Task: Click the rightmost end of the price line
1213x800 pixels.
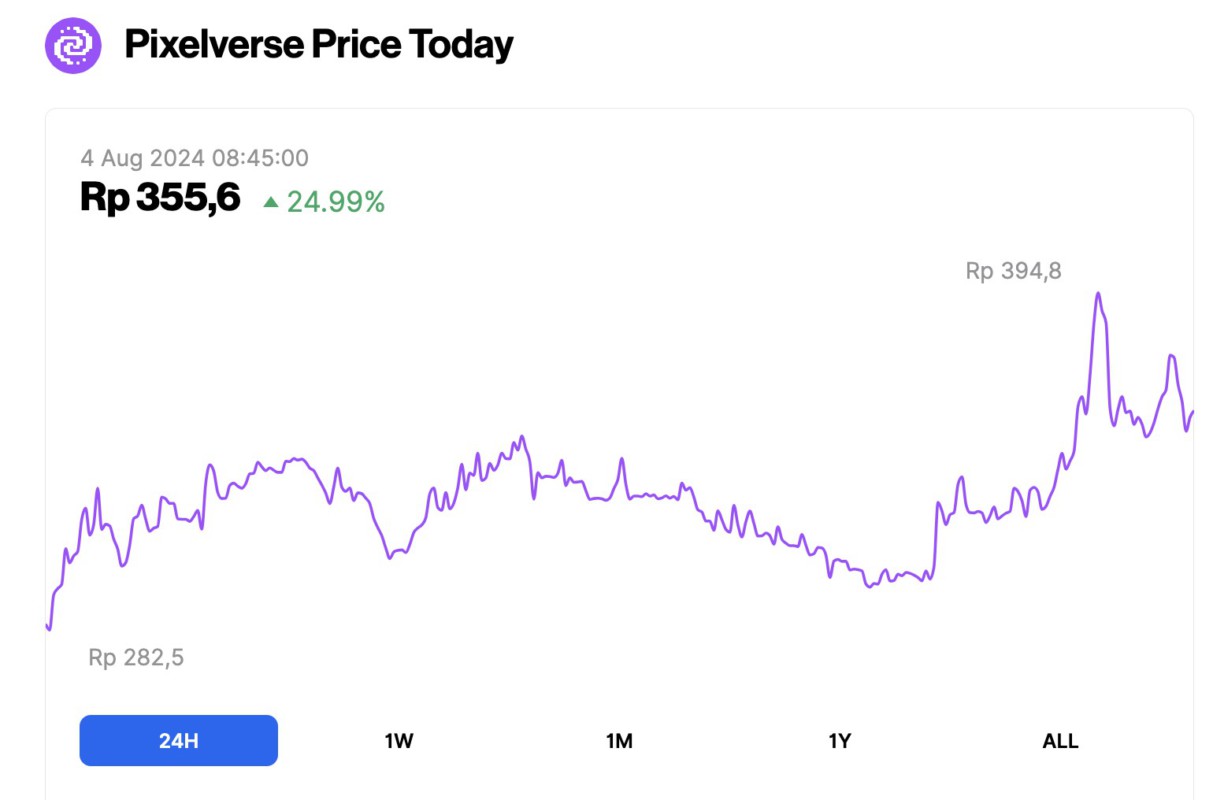Action: [1193, 410]
